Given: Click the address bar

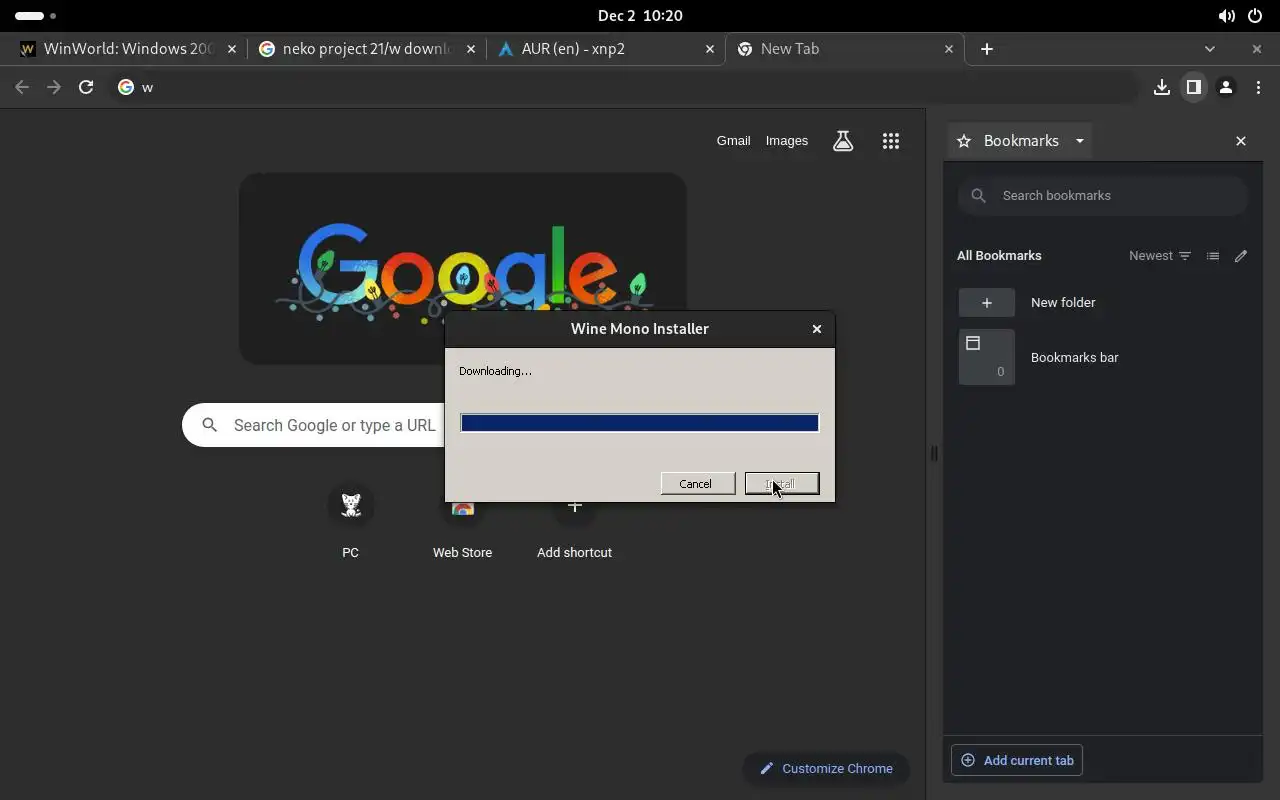Looking at the screenshot, I should tap(625, 87).
